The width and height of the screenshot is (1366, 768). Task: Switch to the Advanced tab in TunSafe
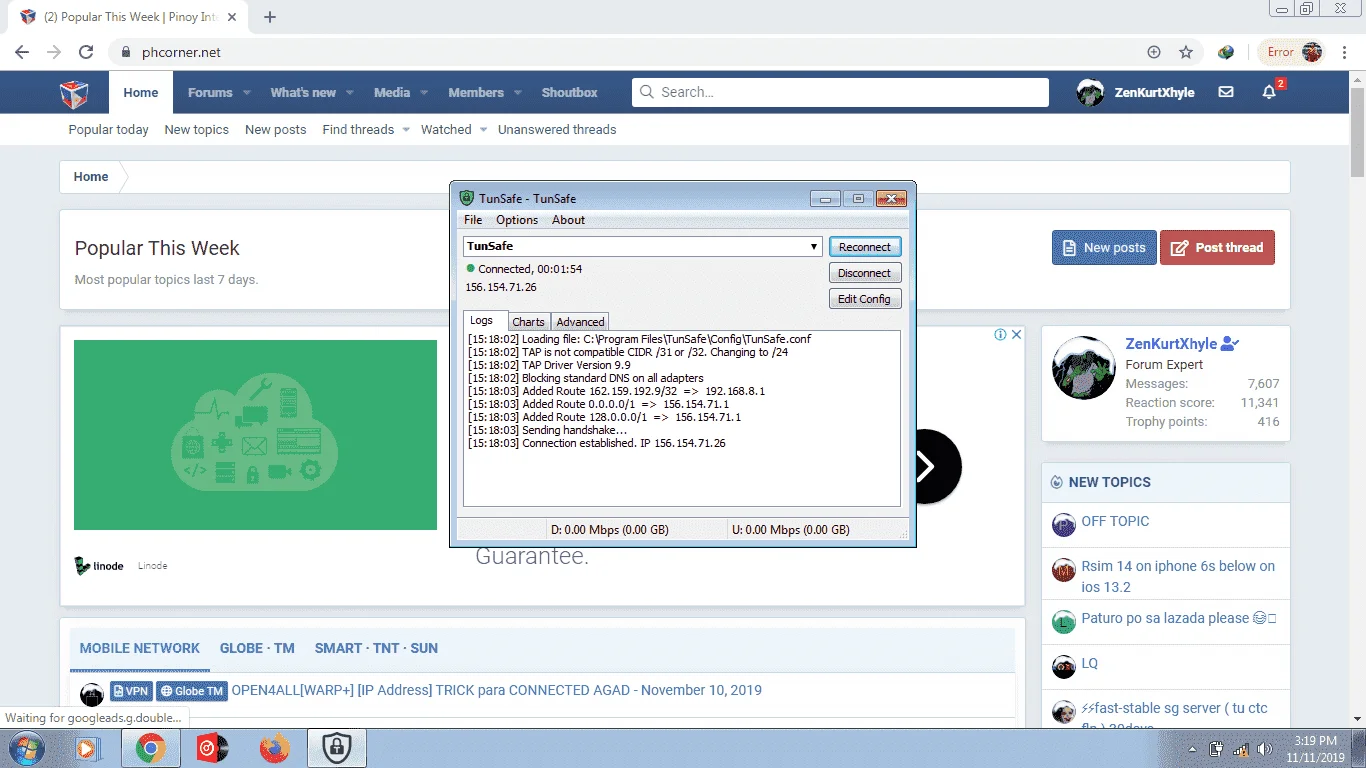(x=580, y=322)
